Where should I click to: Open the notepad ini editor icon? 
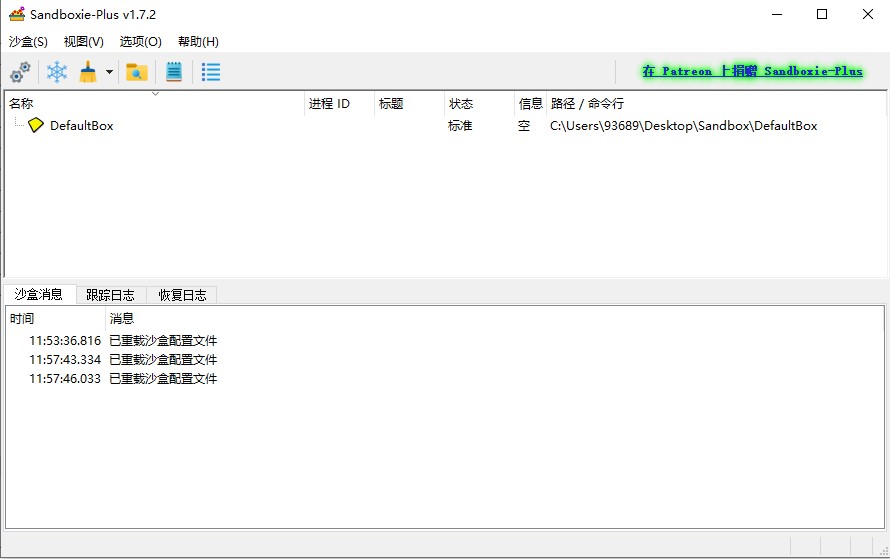point(174,72)
